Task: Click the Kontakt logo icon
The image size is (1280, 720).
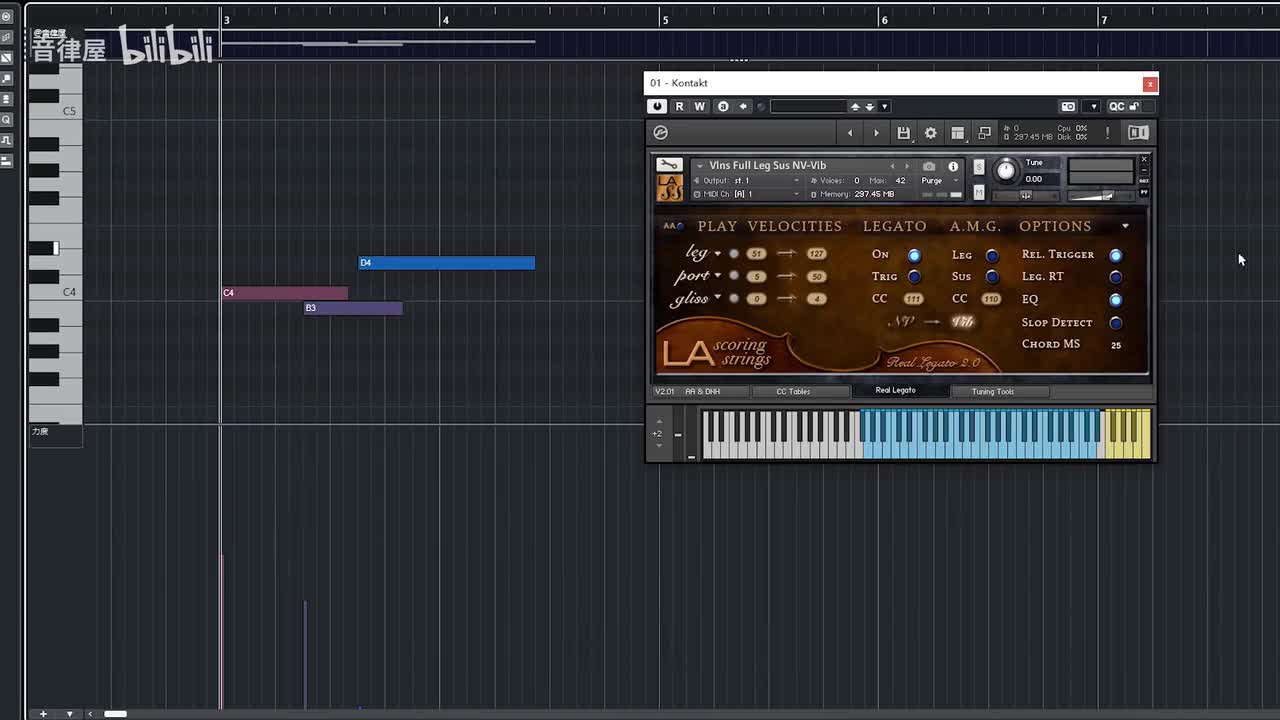Action: [660, 133]
